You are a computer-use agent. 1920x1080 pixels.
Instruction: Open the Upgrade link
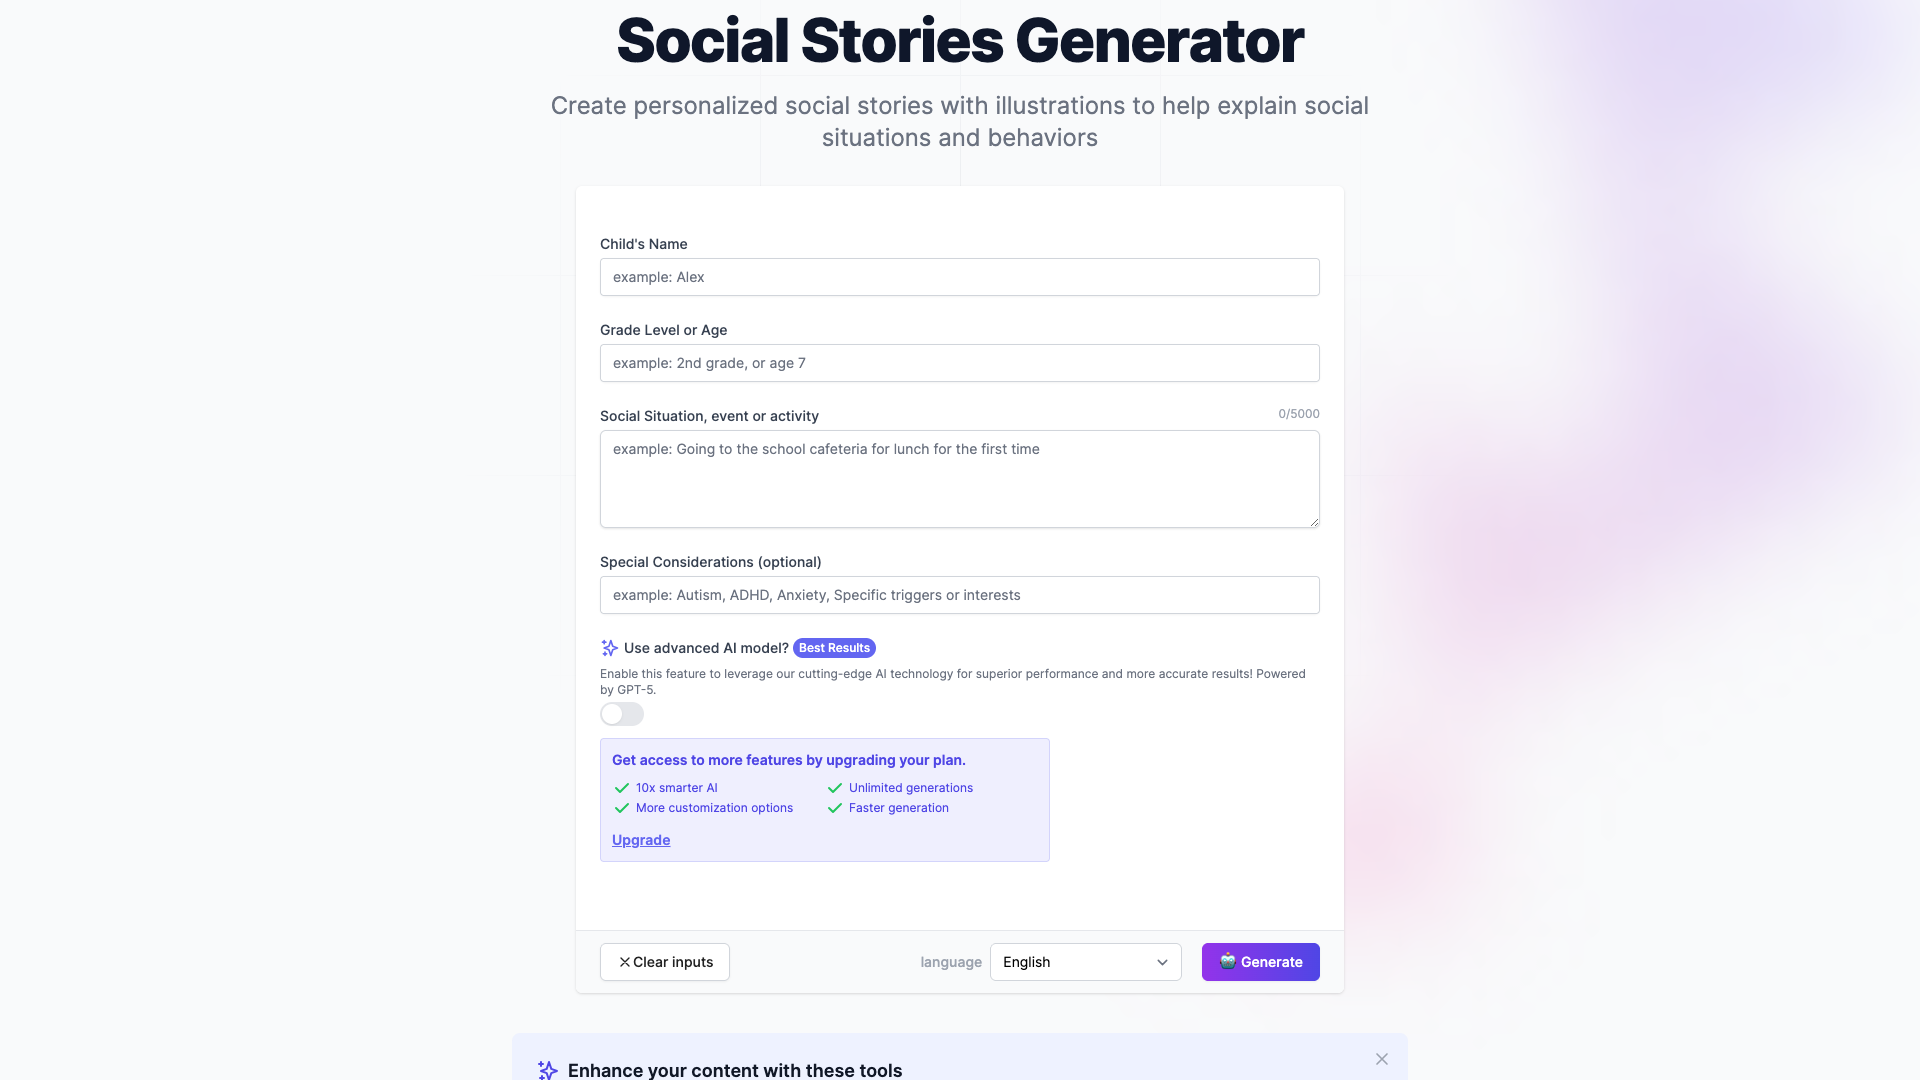(640, 840)
